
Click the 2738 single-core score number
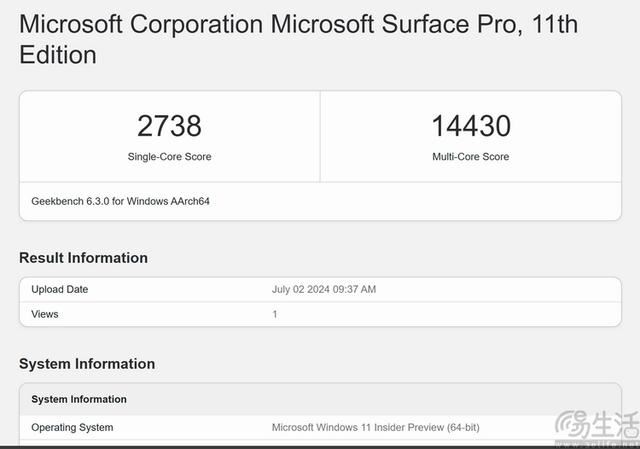(x=169, y=125)
